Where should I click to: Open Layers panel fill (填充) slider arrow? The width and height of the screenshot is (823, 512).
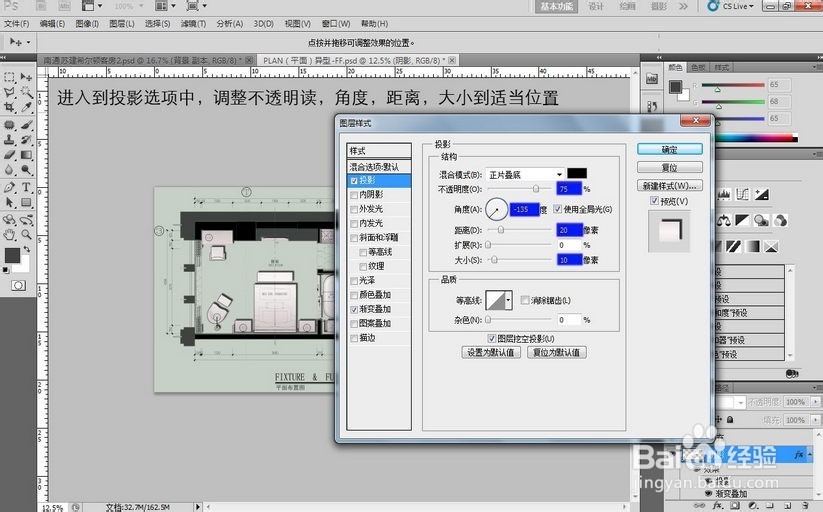tap(815, 420)
